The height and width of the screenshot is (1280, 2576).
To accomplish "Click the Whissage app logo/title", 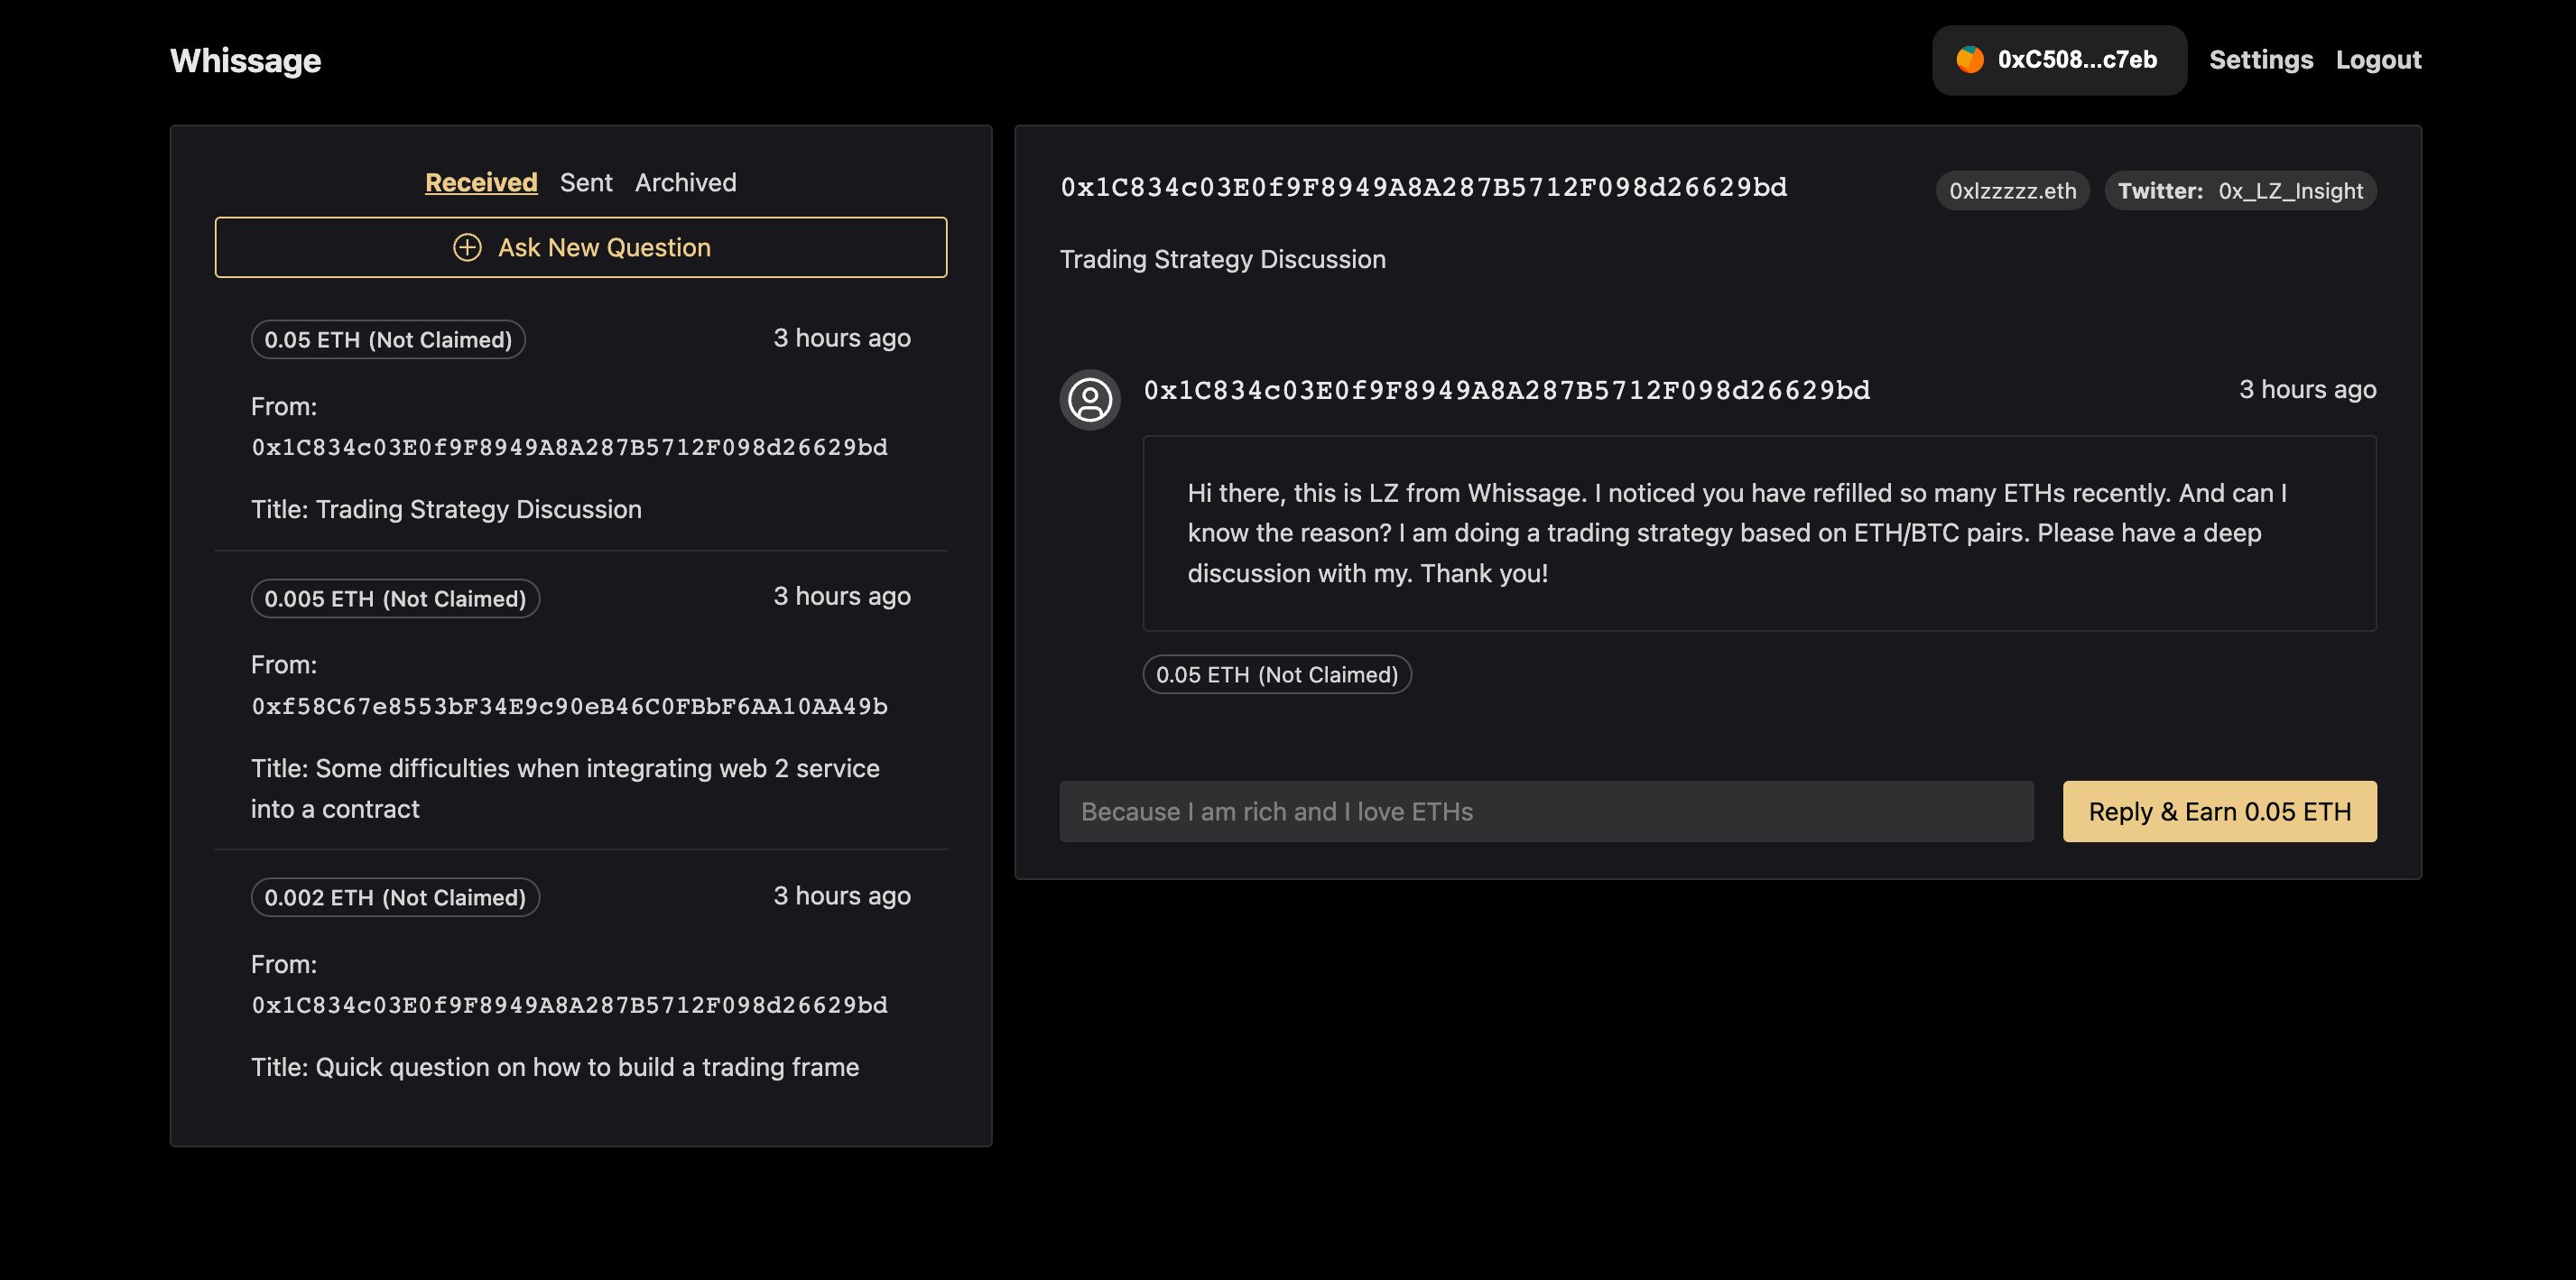I will [x=245, y=60].
